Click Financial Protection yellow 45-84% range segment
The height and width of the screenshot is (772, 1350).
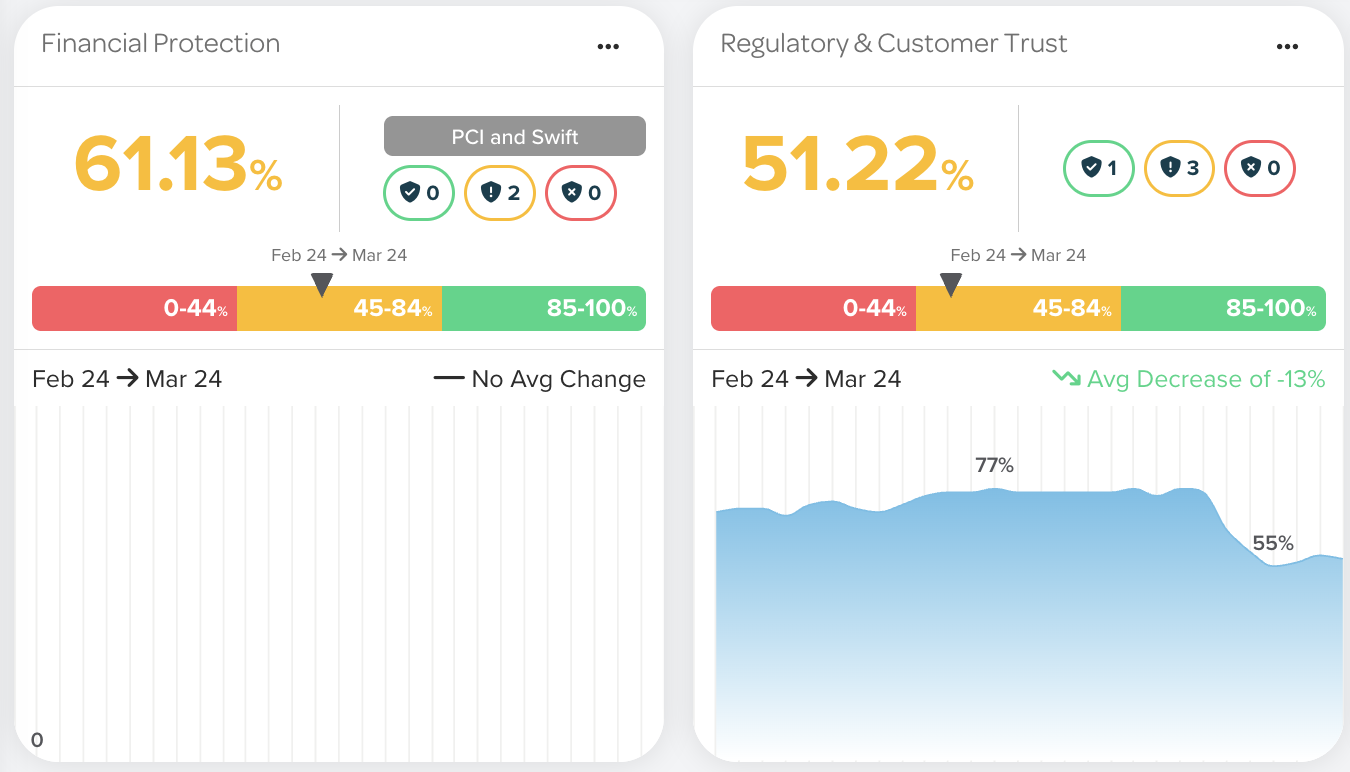coord(339,308)
